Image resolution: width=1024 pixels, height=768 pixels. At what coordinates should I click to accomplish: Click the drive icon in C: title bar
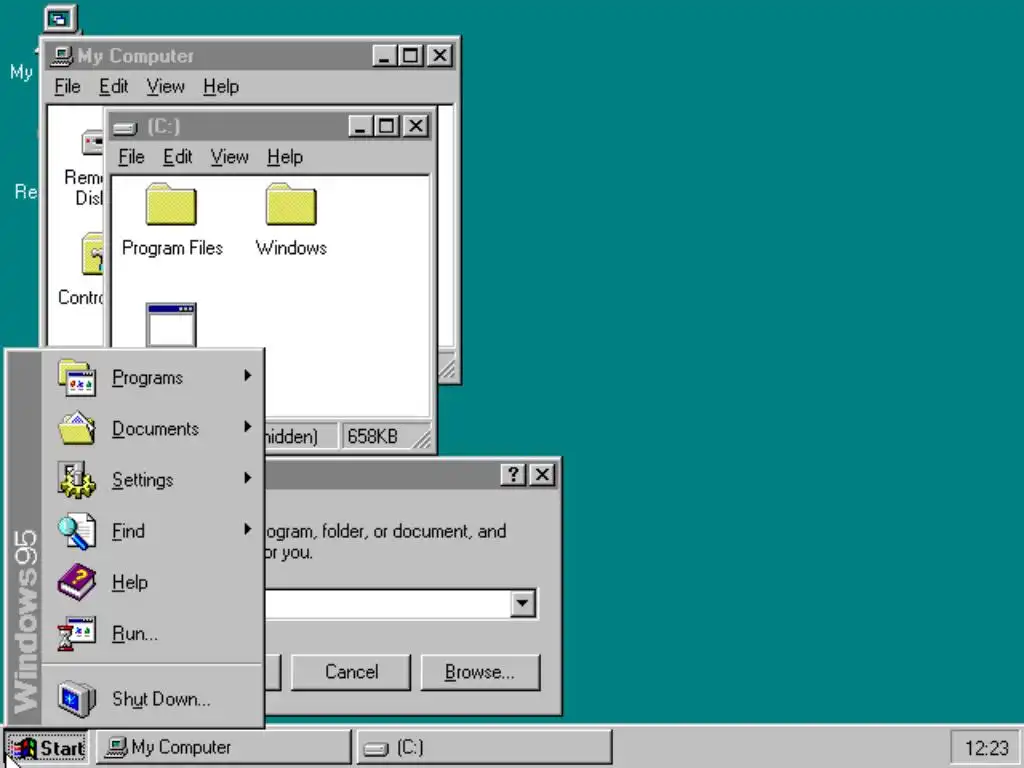click(125, 127)
